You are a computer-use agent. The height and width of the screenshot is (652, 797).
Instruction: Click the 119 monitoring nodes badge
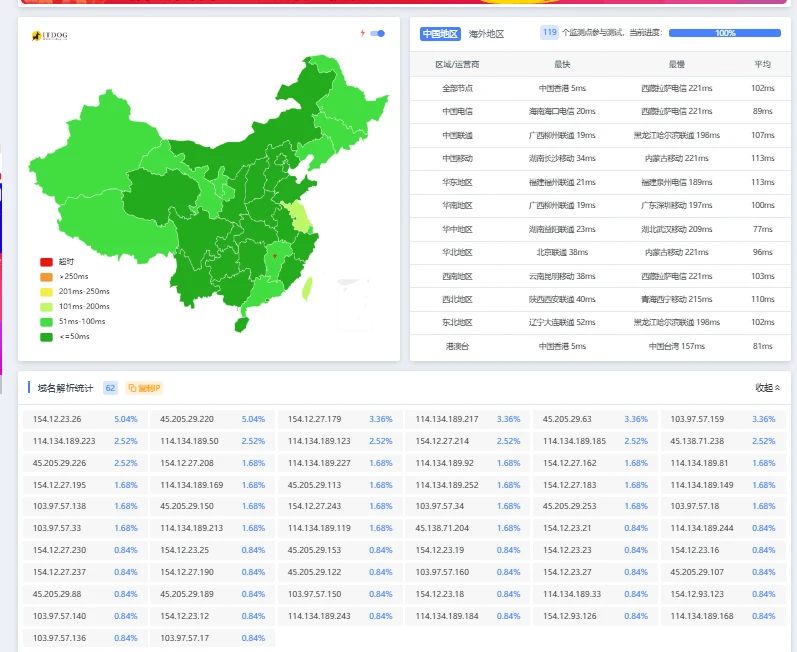(x=549, y=33)
